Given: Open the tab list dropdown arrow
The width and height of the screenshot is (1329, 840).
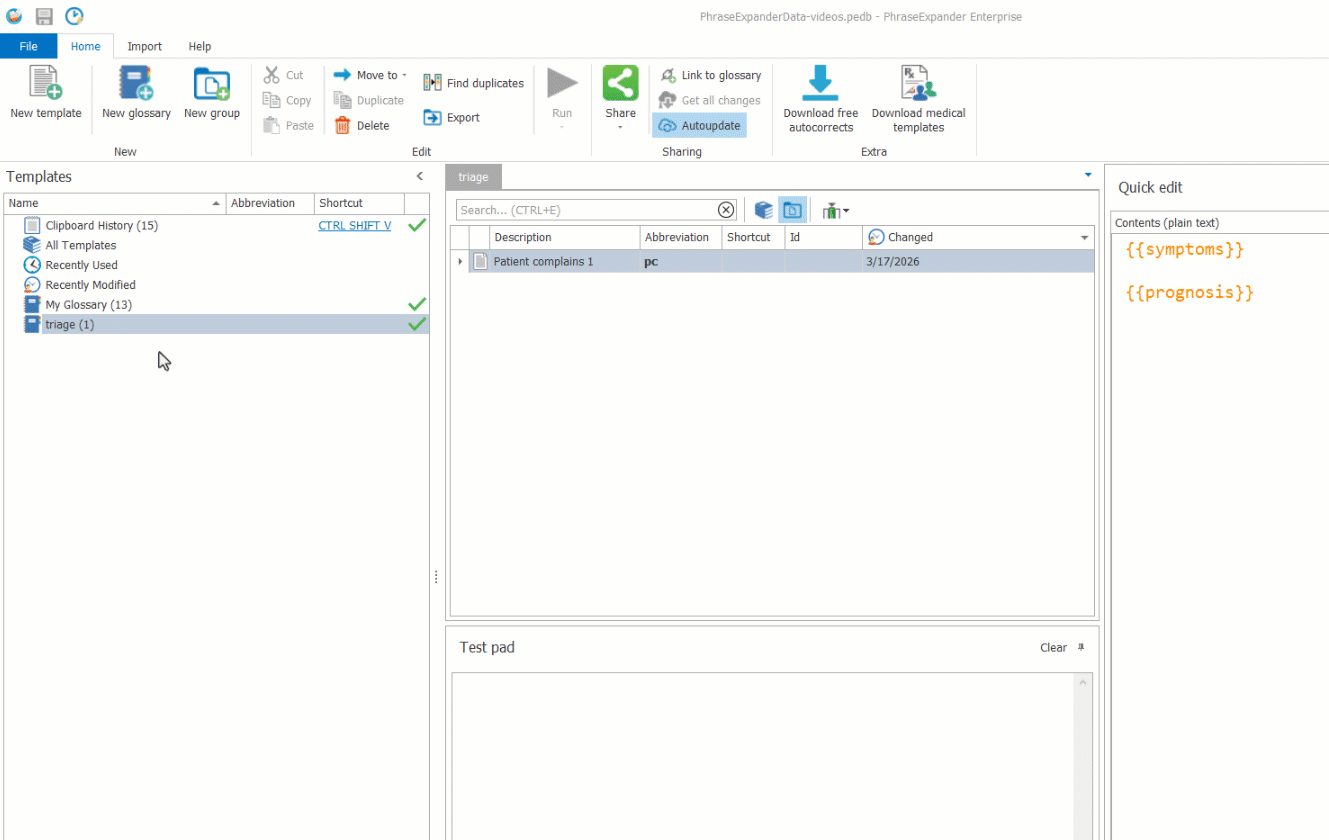Looking at the screenshot, I should coord(1088,175).
